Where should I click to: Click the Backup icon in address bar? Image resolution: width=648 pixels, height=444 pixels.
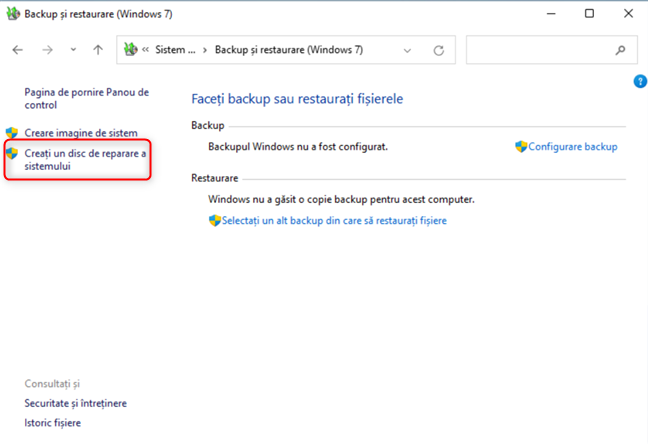pos(131,50)
